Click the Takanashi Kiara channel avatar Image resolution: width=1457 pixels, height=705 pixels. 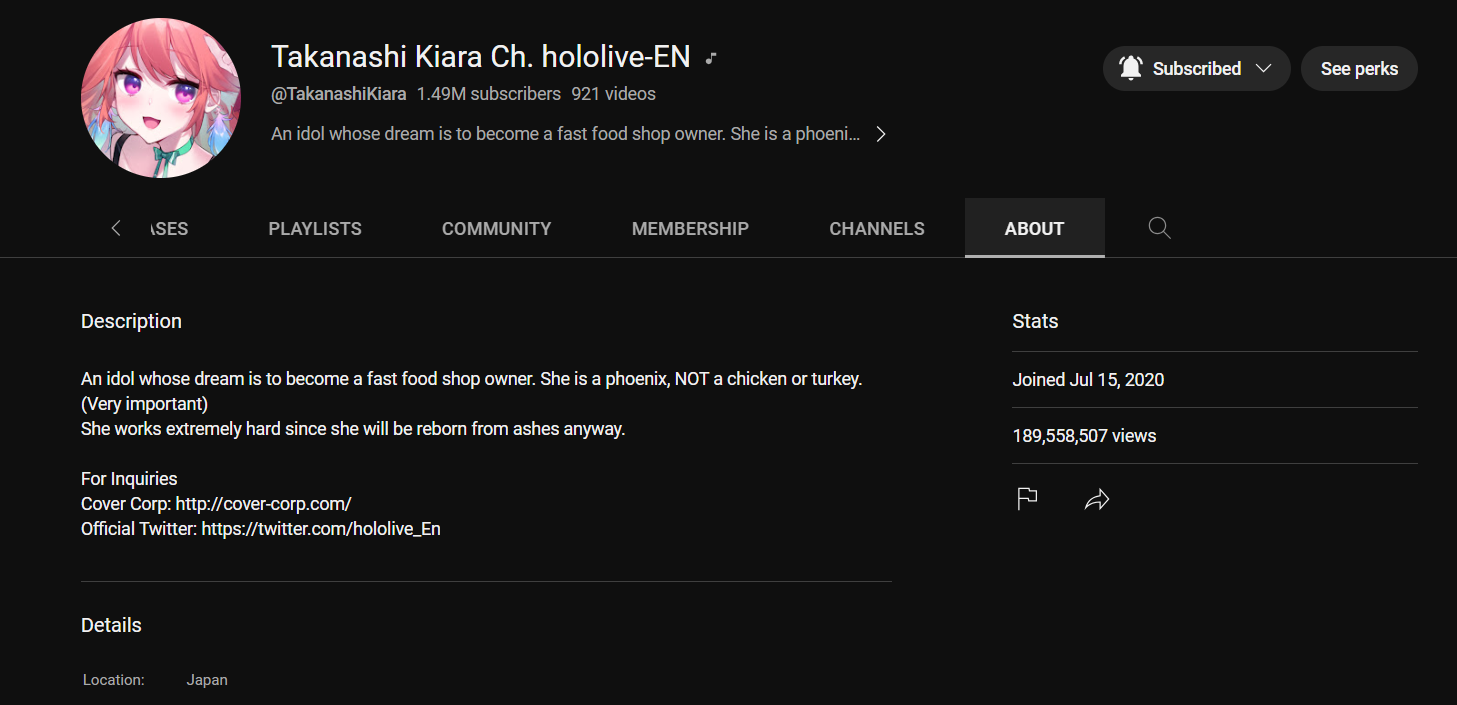coord(161,98)
